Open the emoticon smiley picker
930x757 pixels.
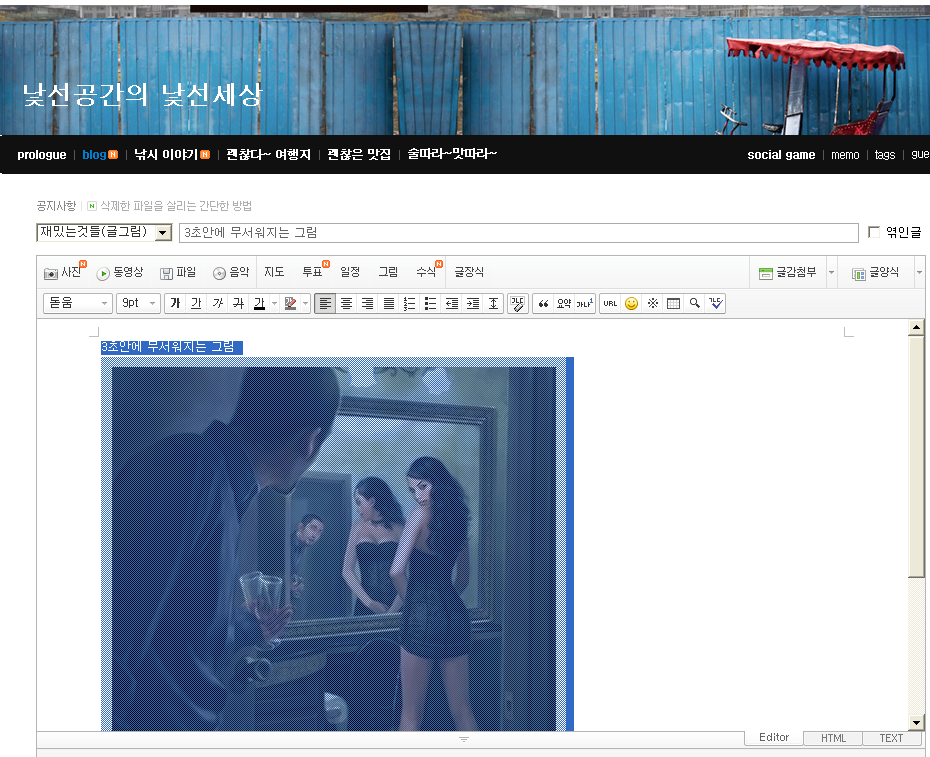[632, 303]
